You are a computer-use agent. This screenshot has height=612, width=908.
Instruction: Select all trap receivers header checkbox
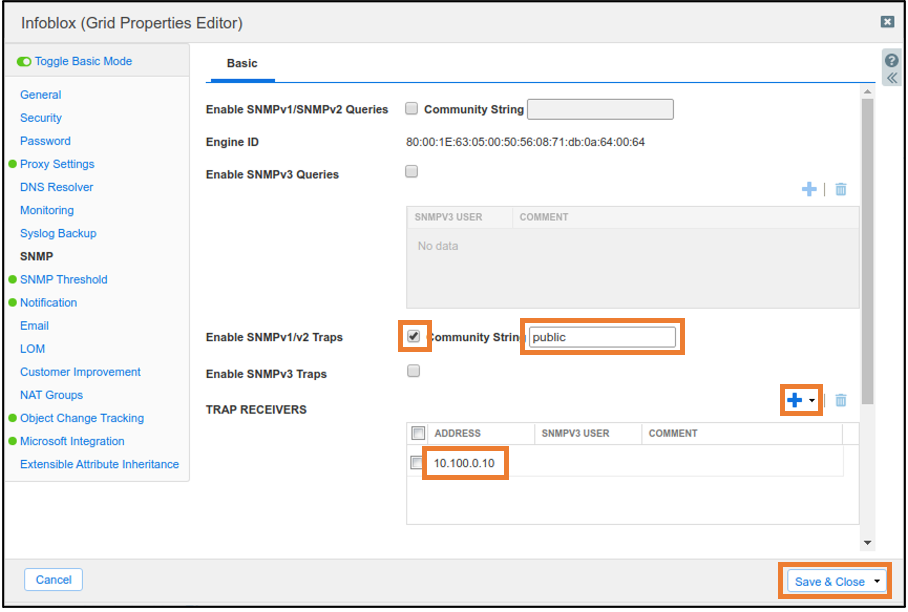tap(418, 433)
